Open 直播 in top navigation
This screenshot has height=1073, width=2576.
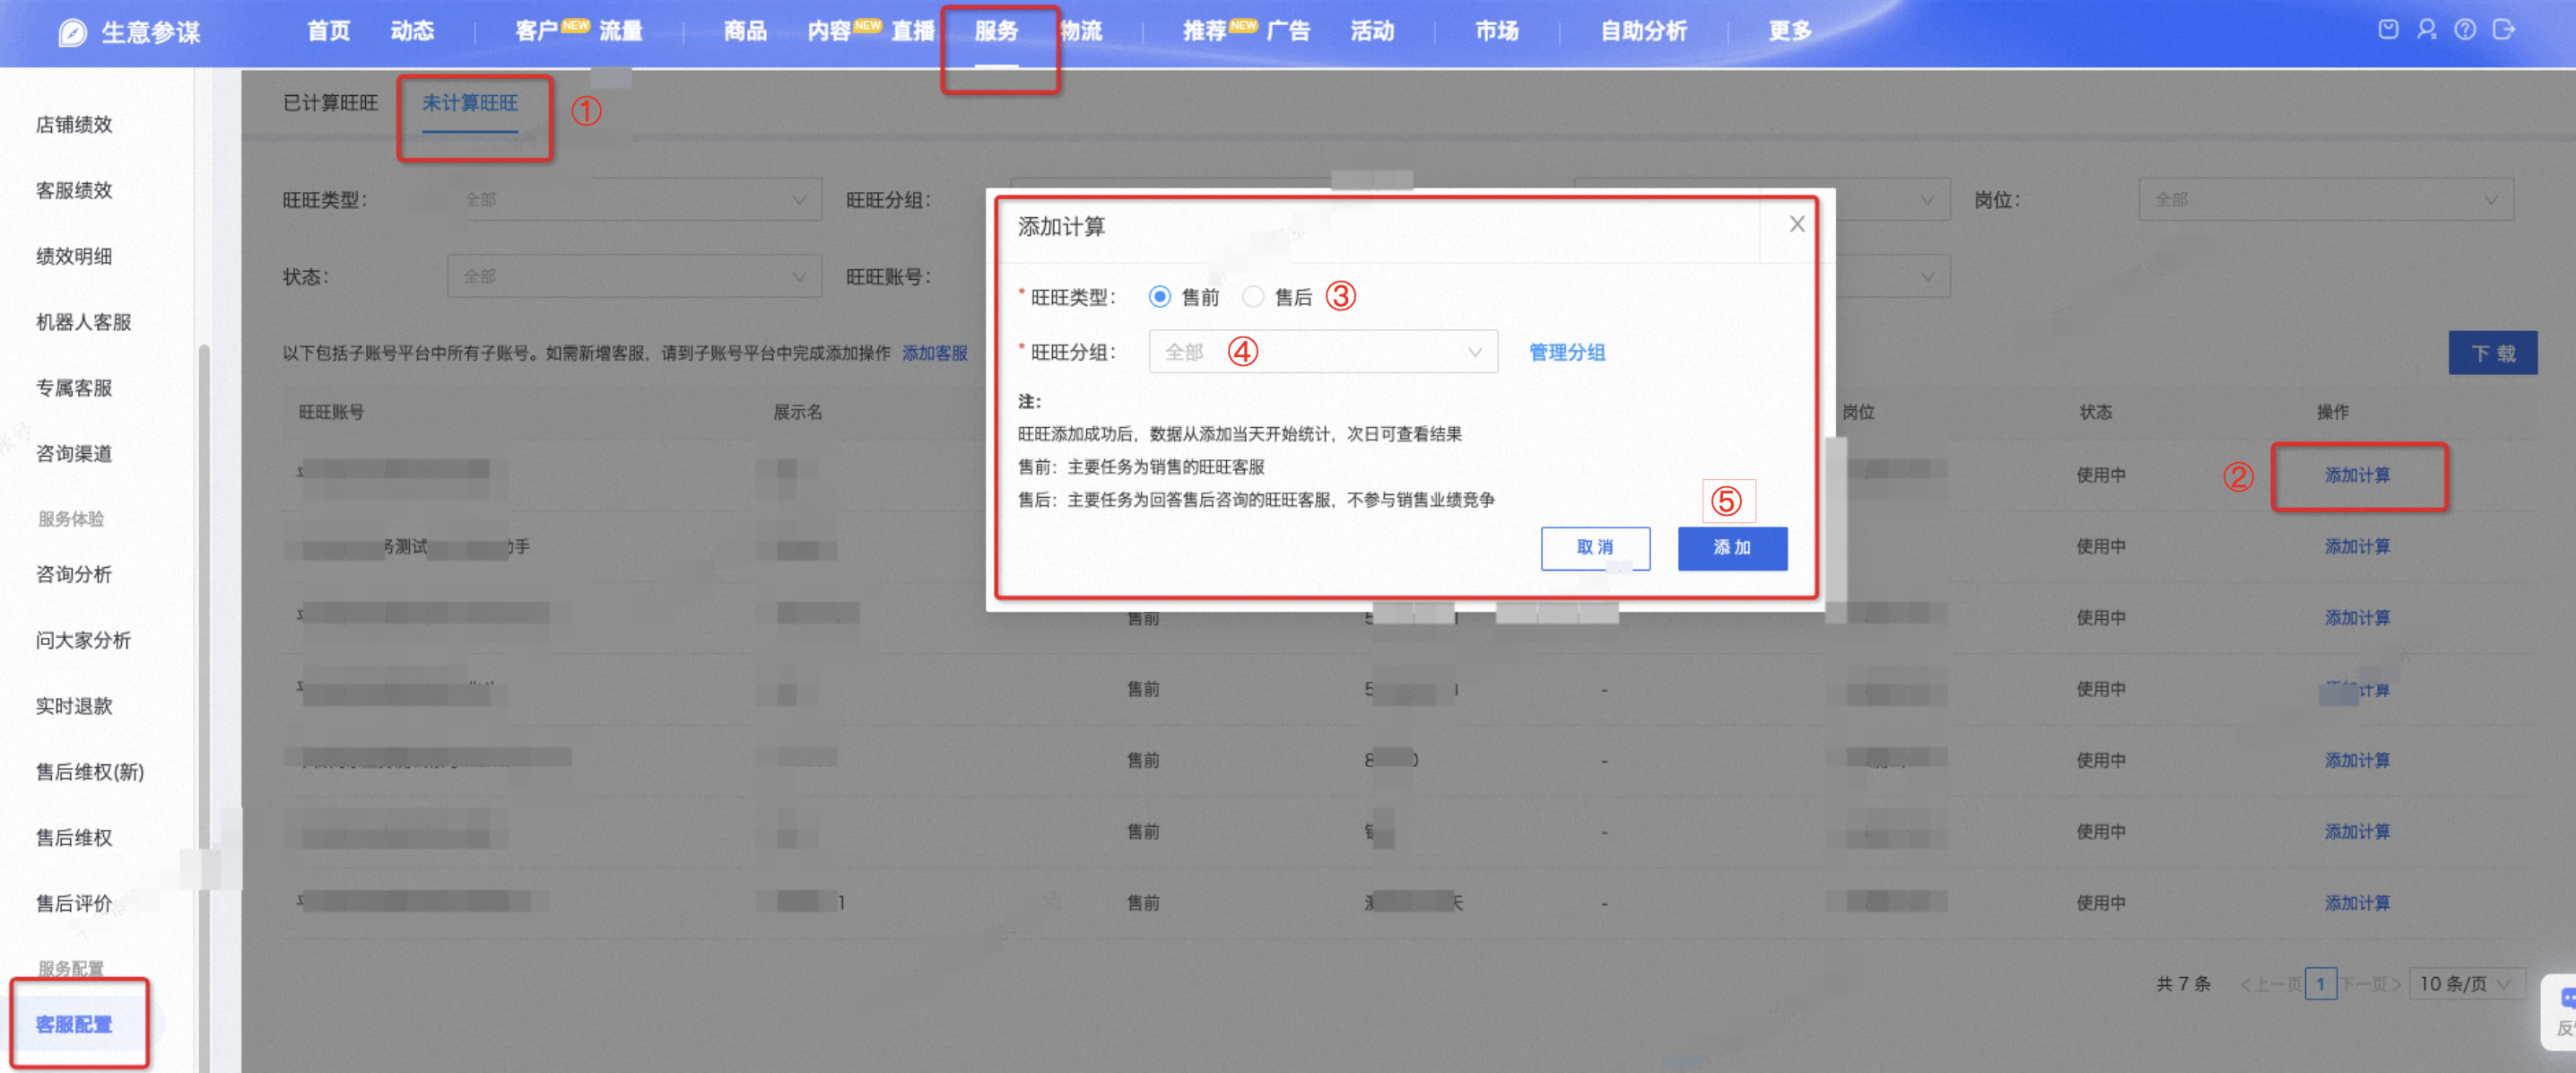point(913,31)
